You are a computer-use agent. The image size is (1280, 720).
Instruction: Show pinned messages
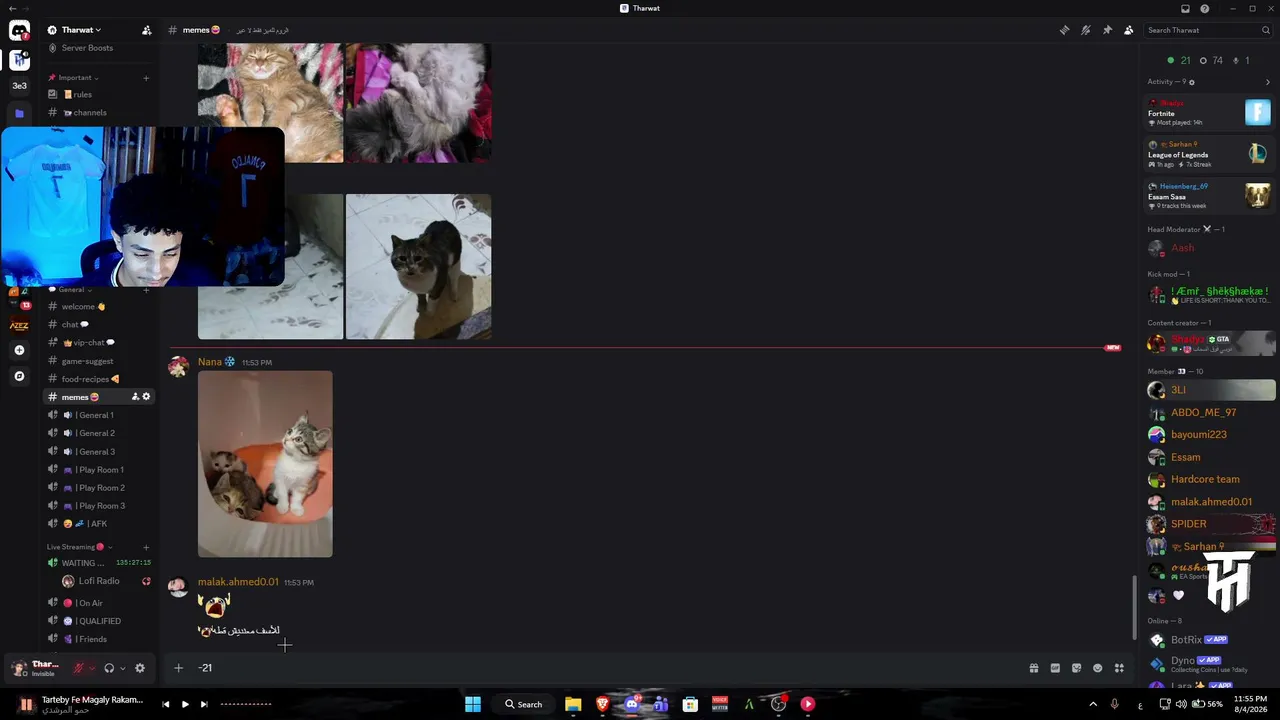[x=1107, y=30]
